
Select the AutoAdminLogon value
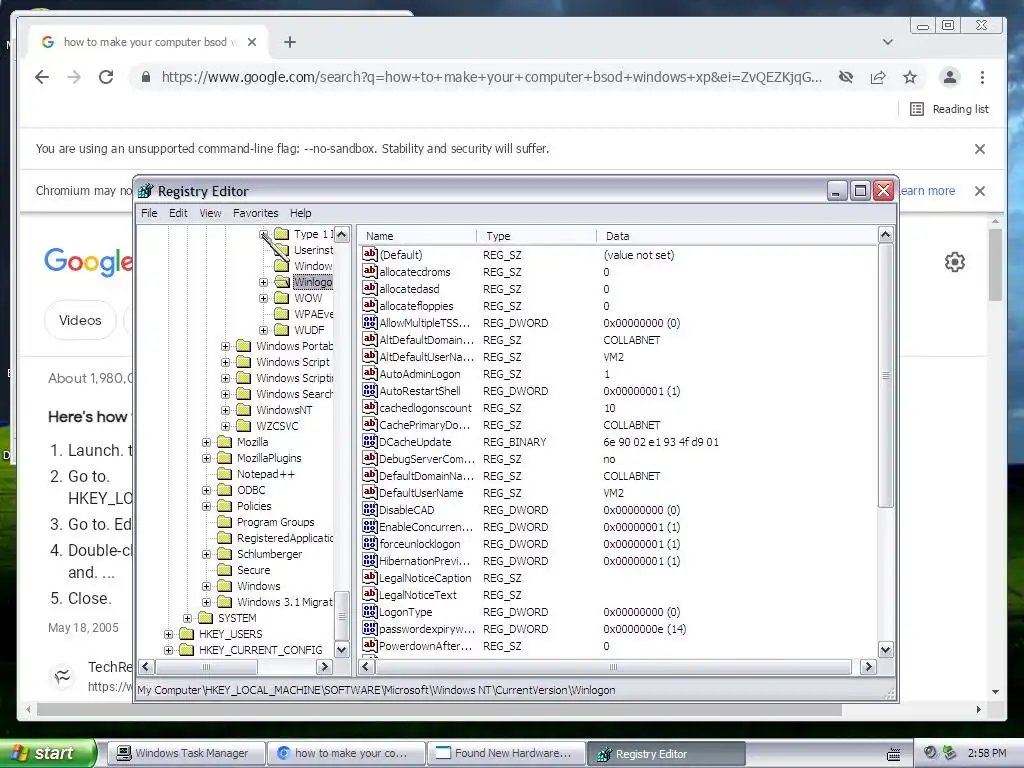[x=419, y=374]
